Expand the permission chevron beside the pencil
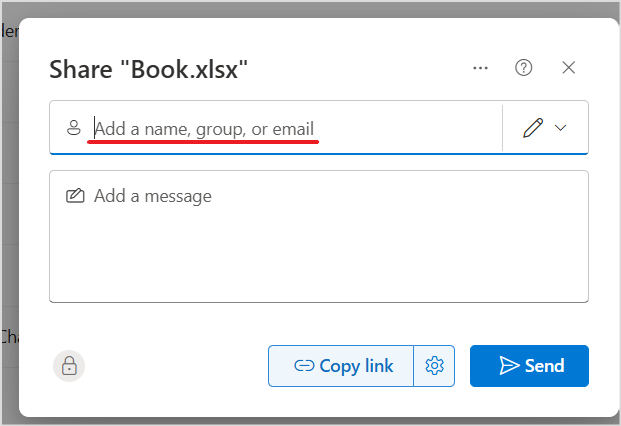Image resolution: width=621 pixels, height=426 pixels. [560, 128]
